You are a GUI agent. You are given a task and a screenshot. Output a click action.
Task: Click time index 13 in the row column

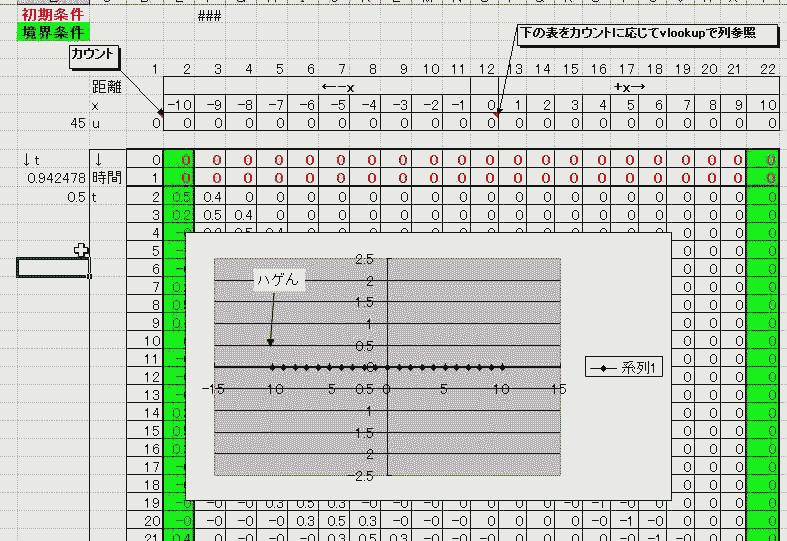pyautogui.click(x=145, y=395)
